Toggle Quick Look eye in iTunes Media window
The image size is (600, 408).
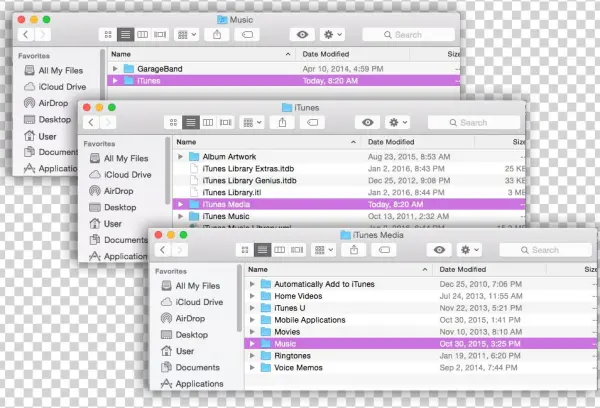439,250
